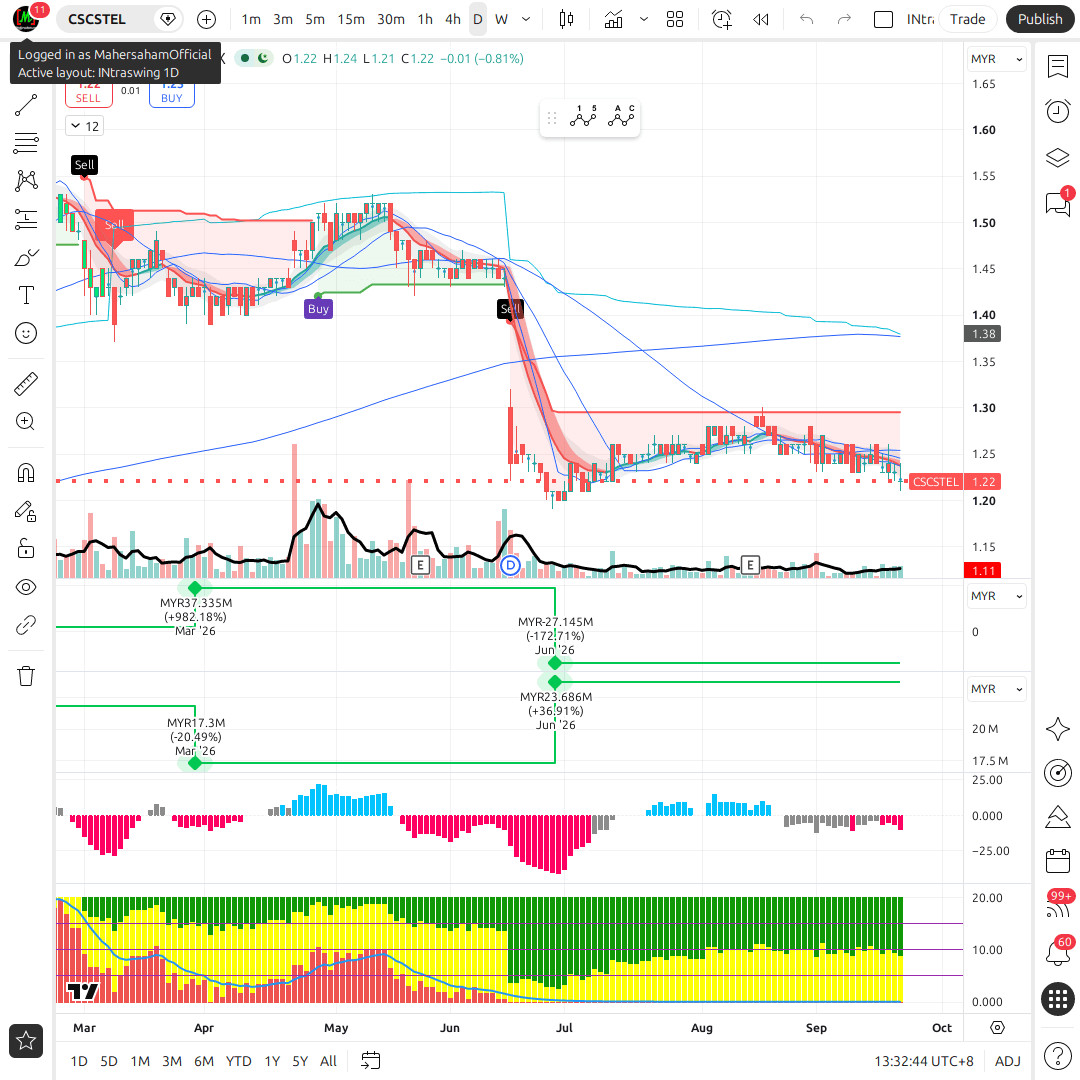Open the indicator templates dropdown arrow
This screenshot has width=1080, height=1080.
(643, 19)
